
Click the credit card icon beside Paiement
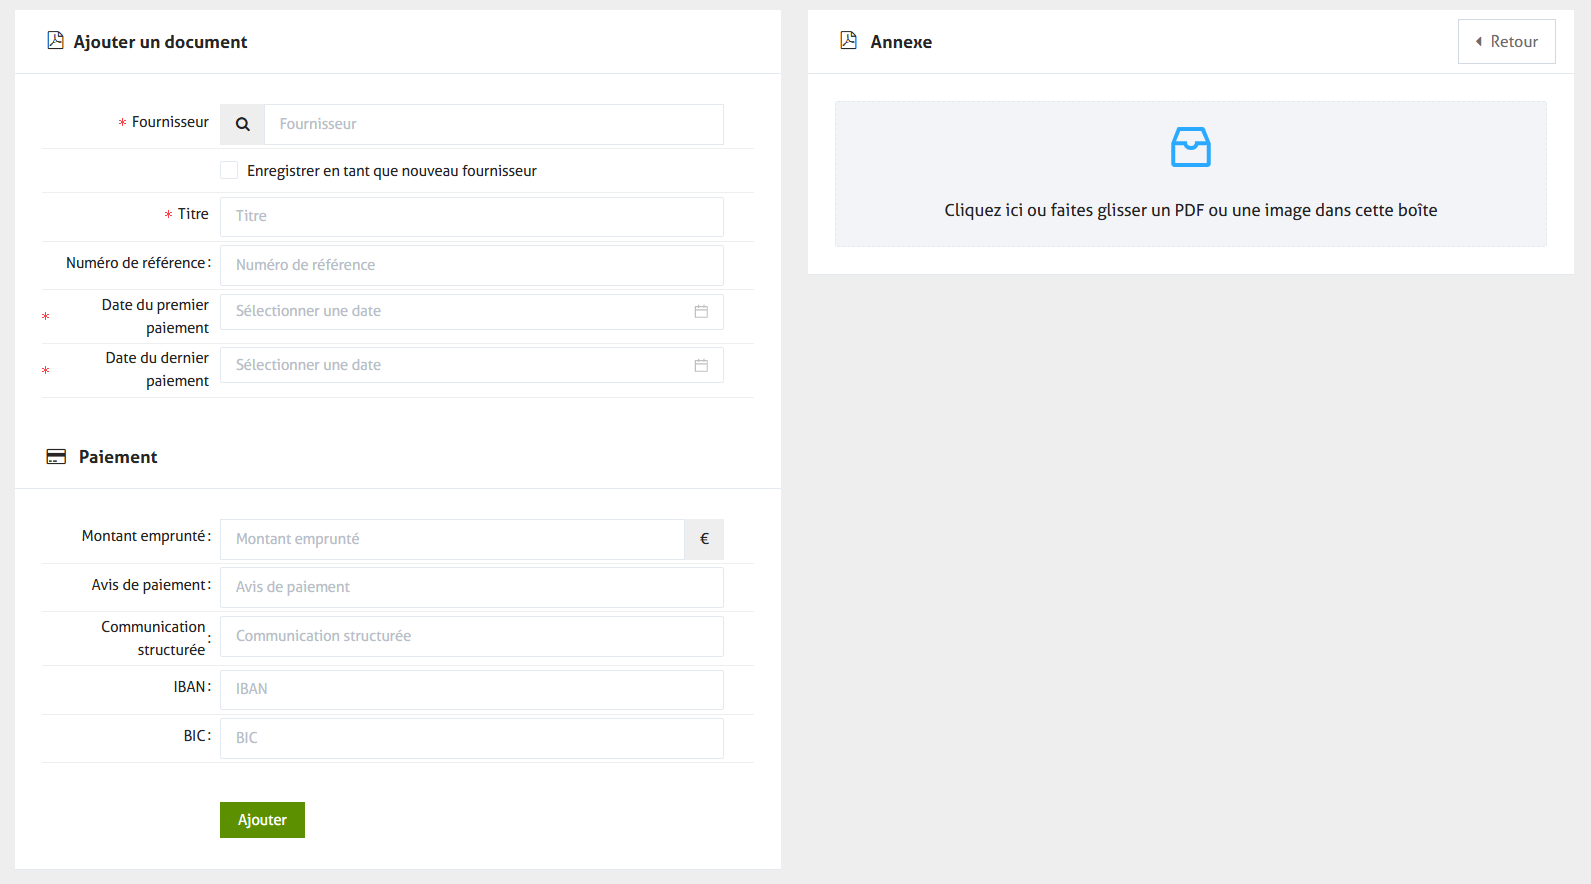(x=56, y=457)
